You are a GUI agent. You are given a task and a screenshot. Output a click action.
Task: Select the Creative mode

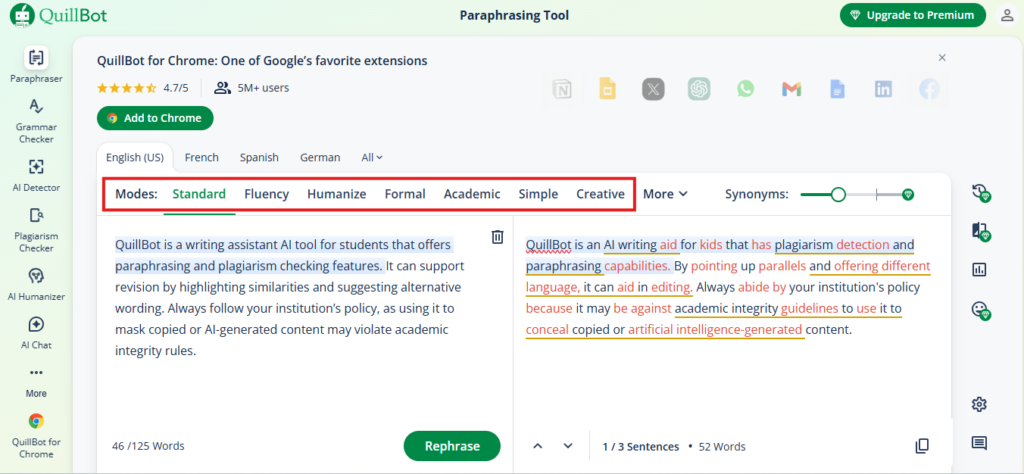[x=600, y=194]
